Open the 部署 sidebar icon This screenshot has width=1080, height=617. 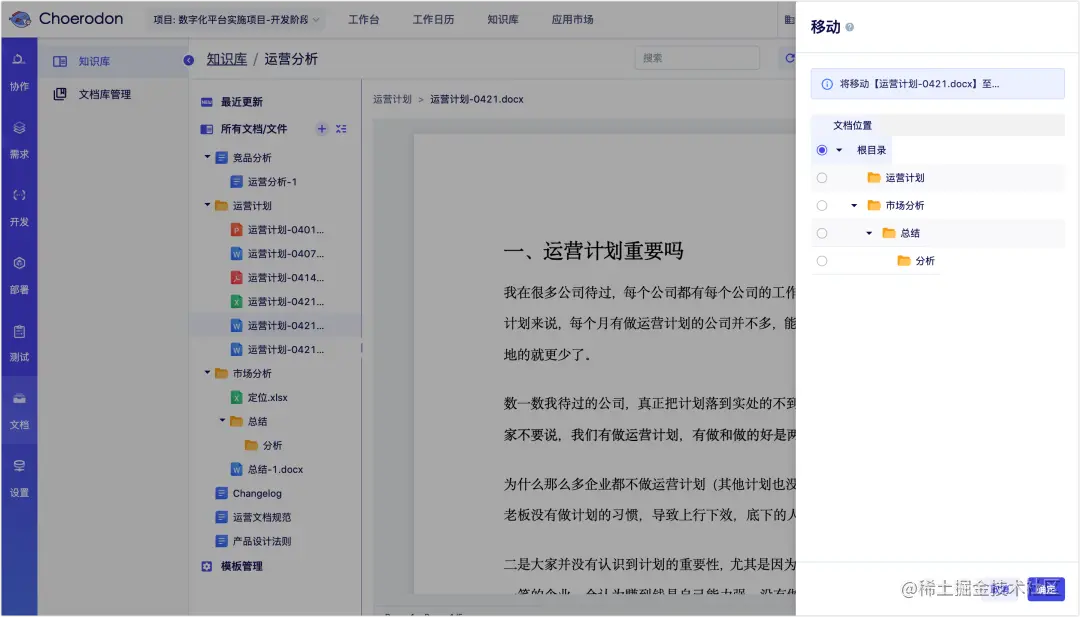[x=19, y=263]
